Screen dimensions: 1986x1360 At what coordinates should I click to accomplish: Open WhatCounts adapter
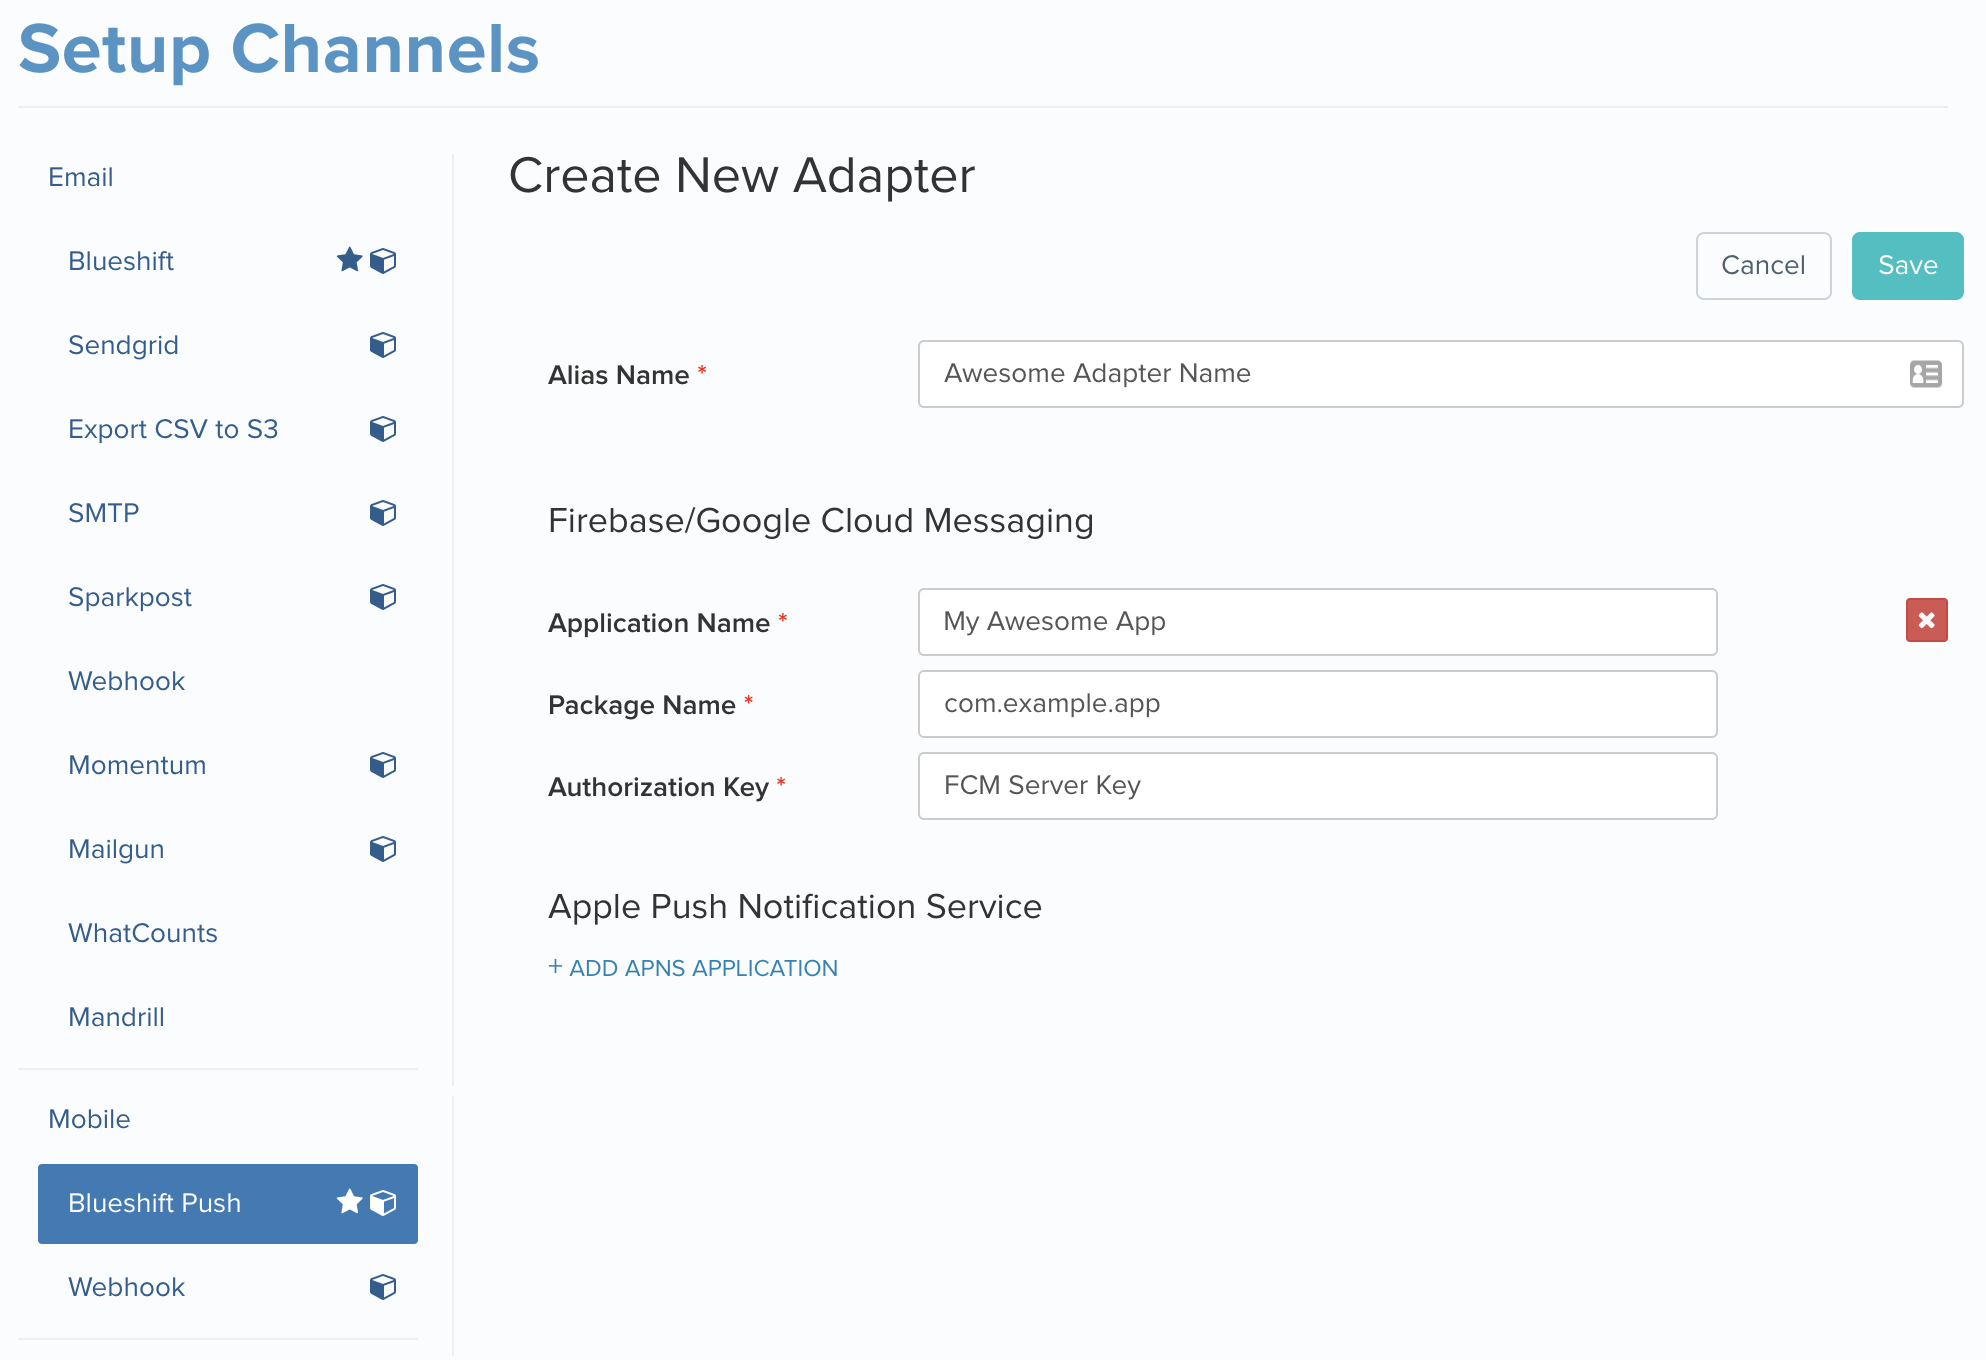[143, 933]
